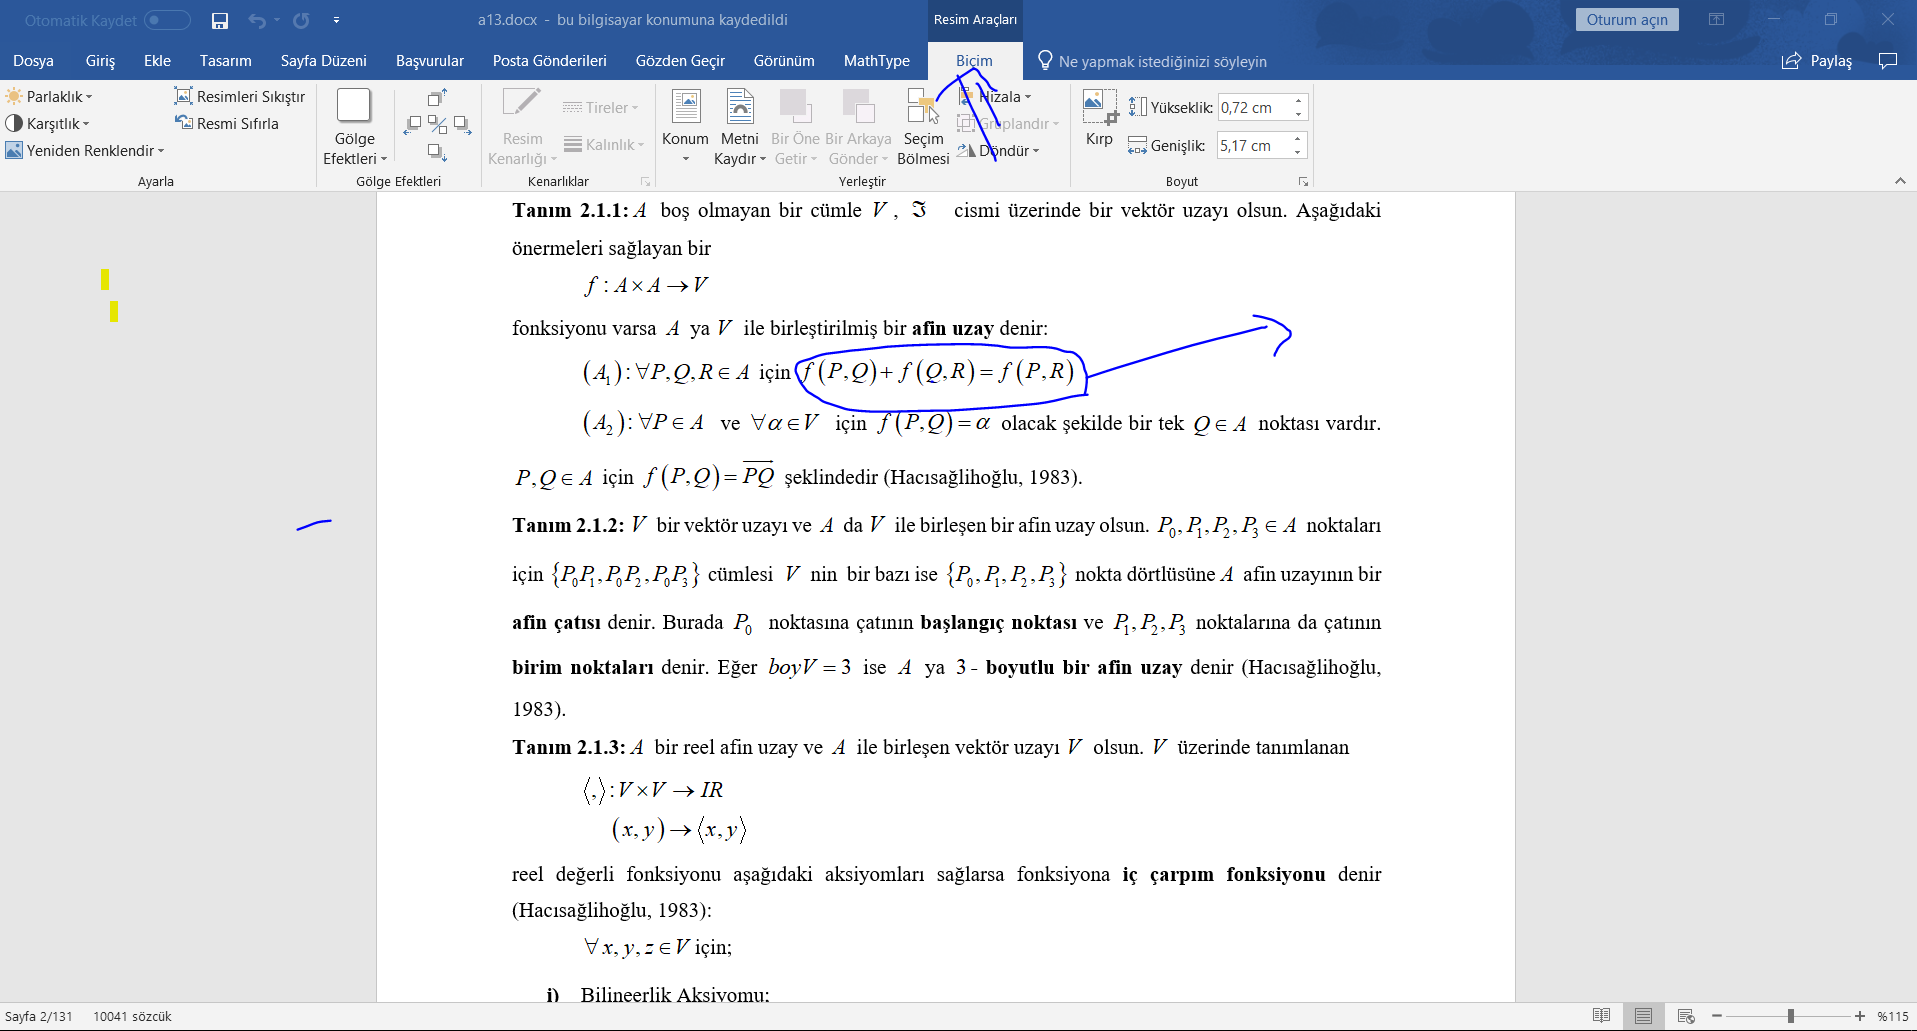Switch to the MathType tab

pos(877,61)
